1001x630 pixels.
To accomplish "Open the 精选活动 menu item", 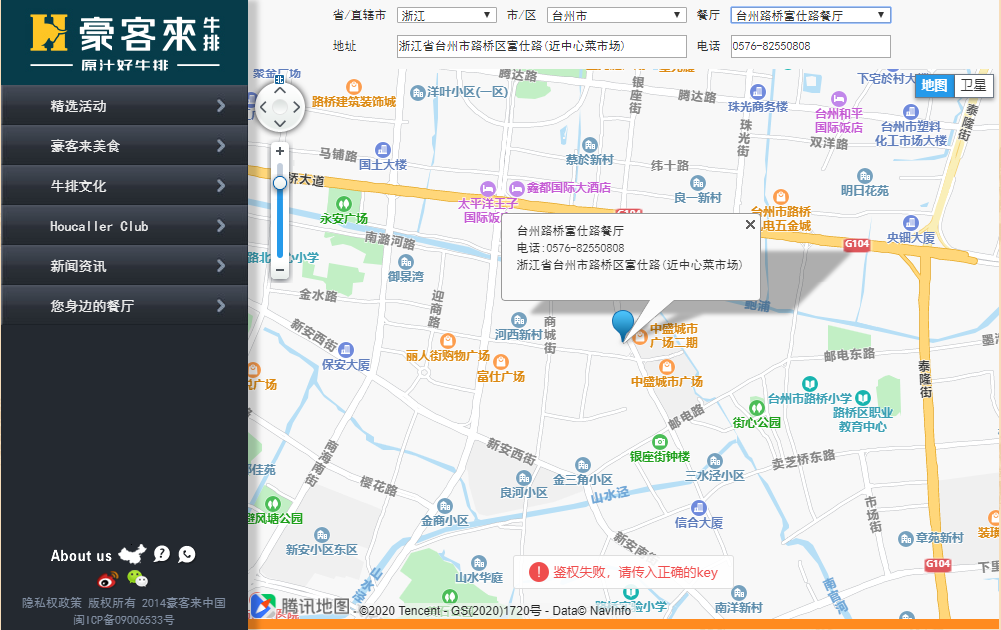I will pyautogui.click(x=124, y=106).
